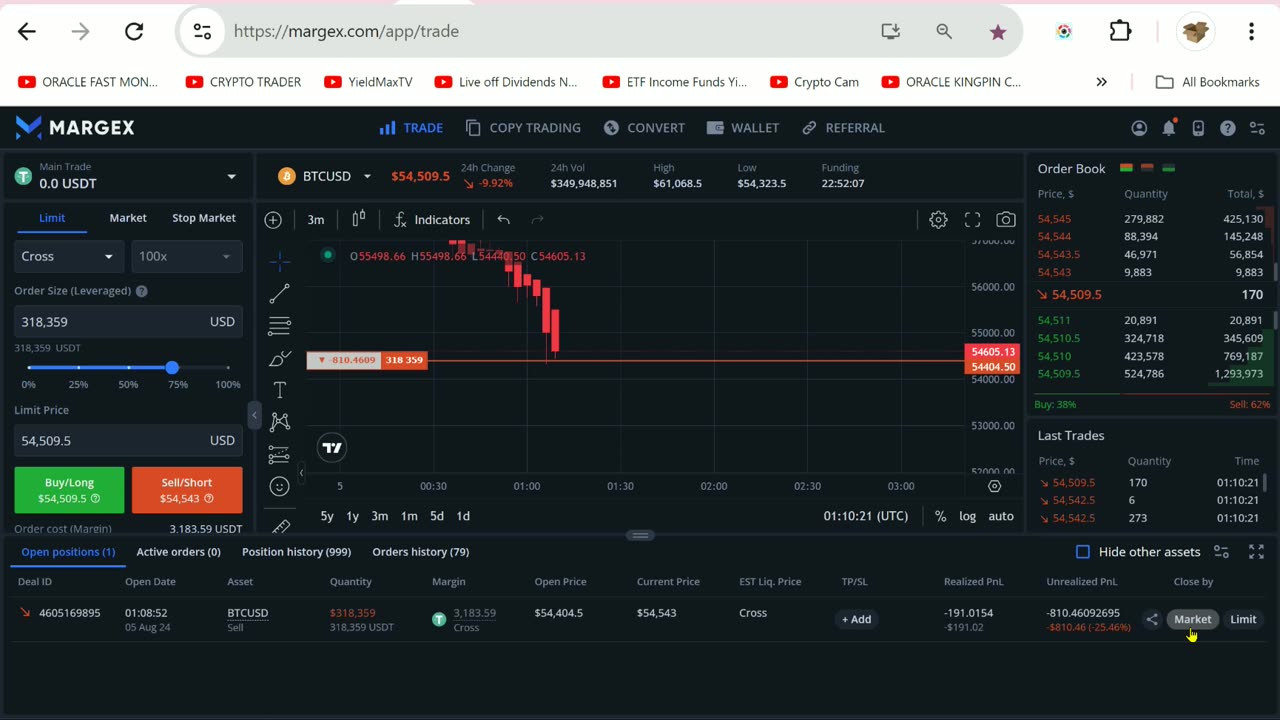This screenshot has height=720, width=1280.
Task: Show both sides order book view
Action: coord(1126,168)
